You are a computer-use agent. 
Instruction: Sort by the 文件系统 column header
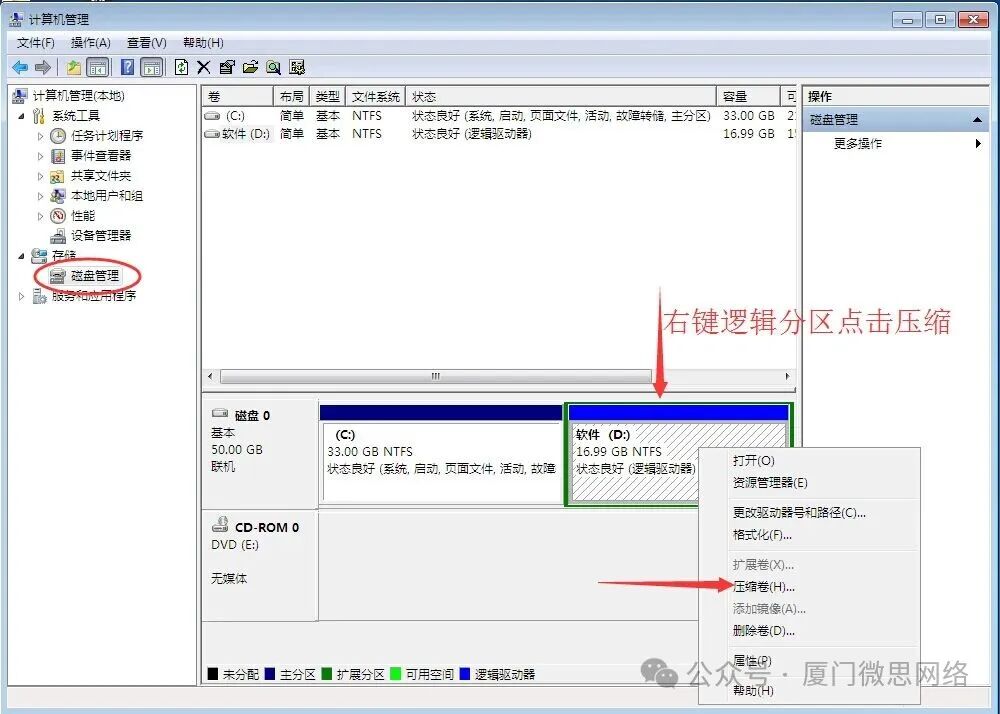(376, 96)
